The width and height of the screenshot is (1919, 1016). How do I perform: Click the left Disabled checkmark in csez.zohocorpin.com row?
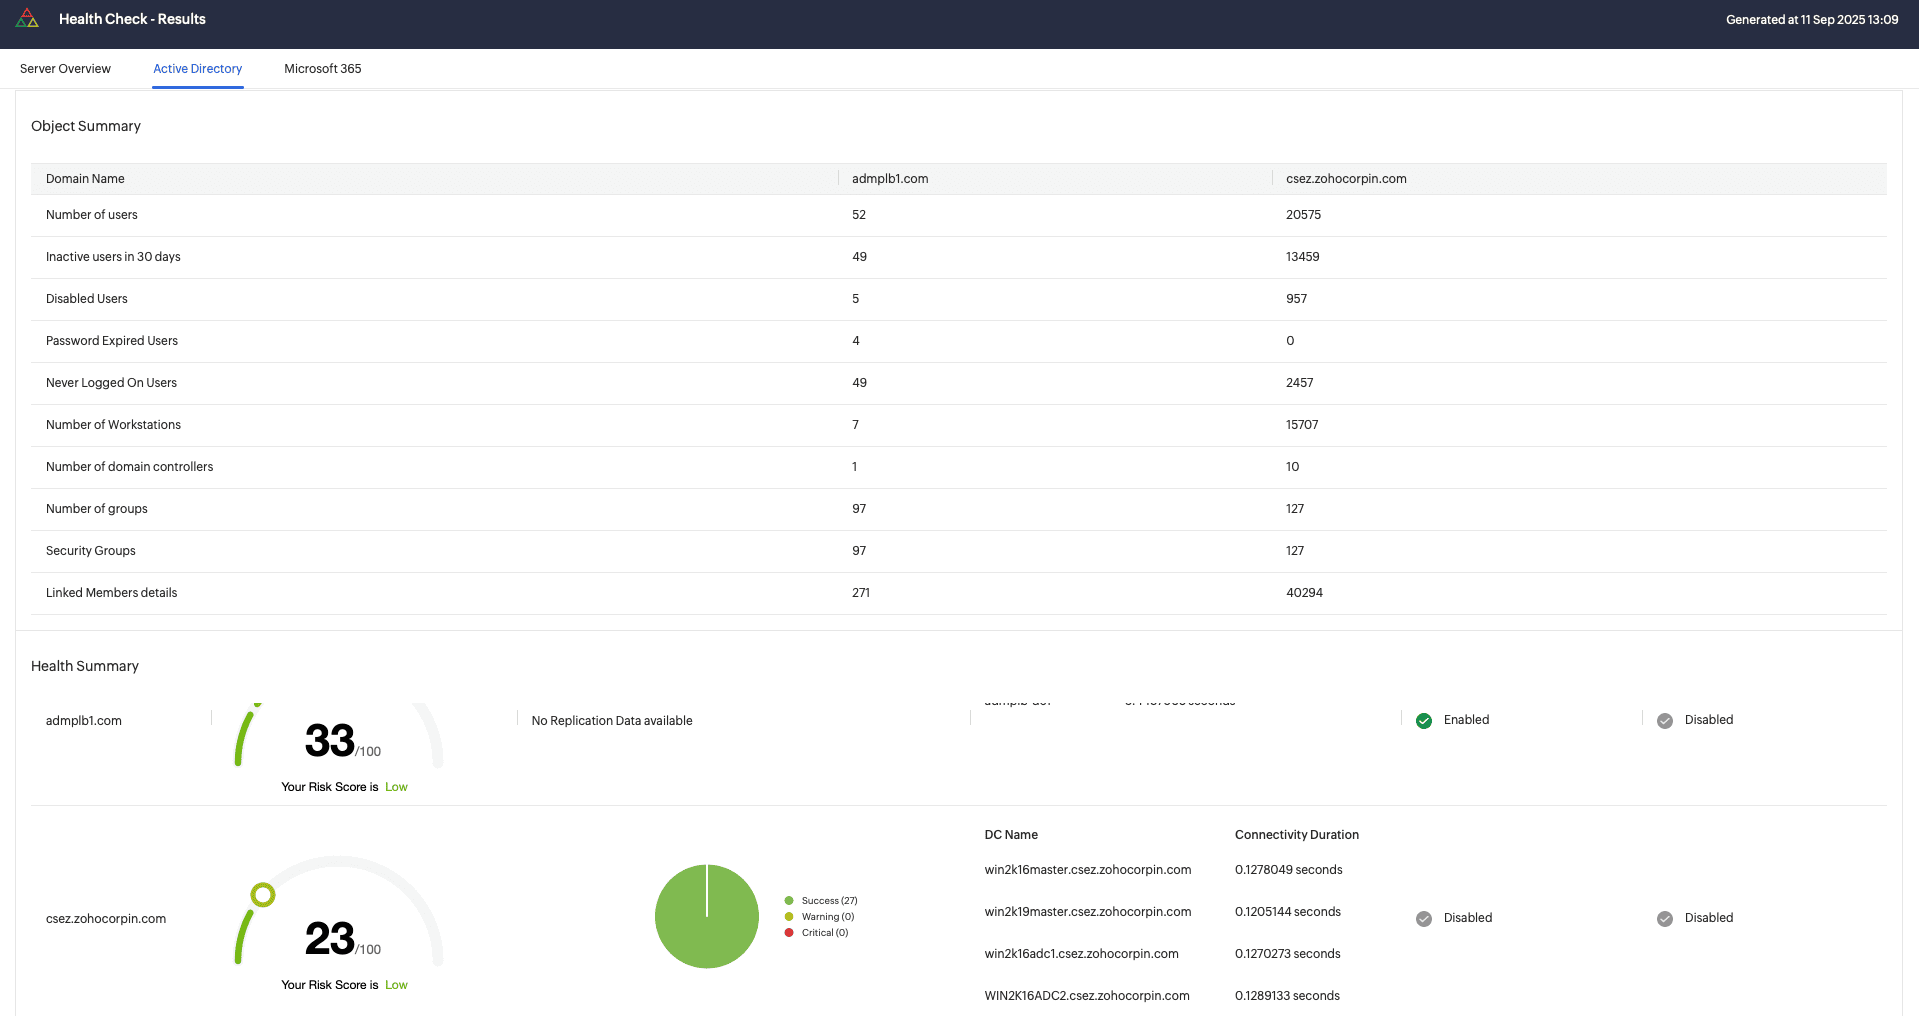[1423, 918]
